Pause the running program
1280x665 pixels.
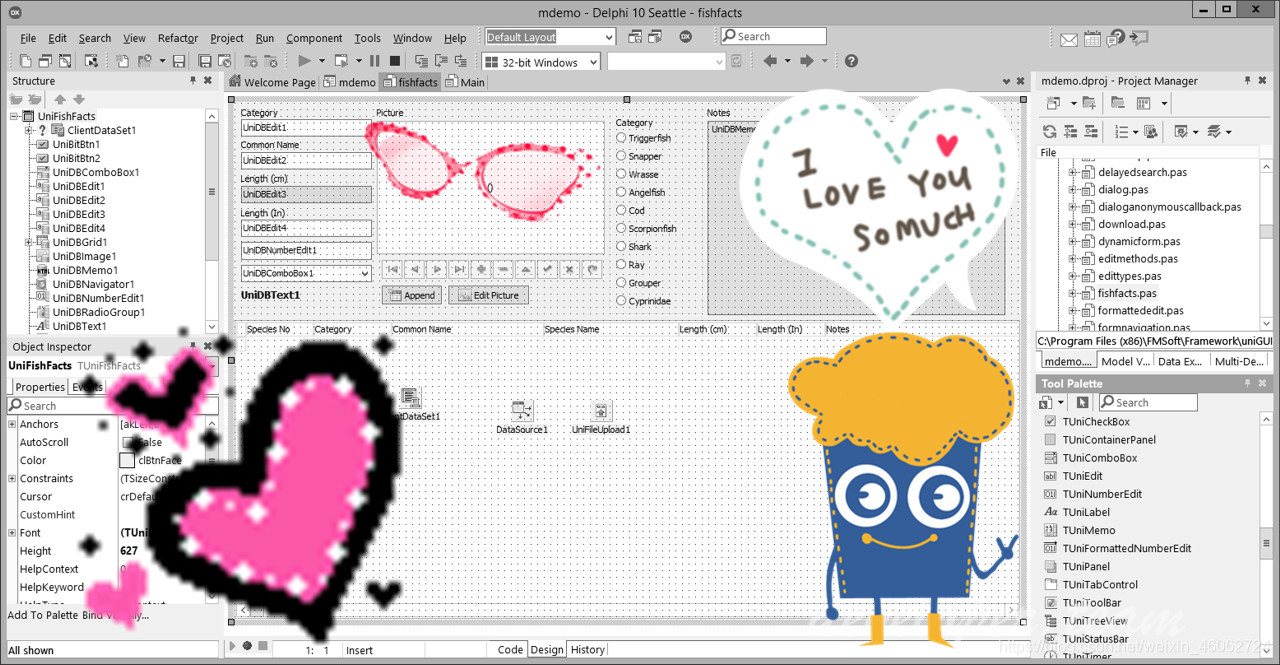point(373,61)
